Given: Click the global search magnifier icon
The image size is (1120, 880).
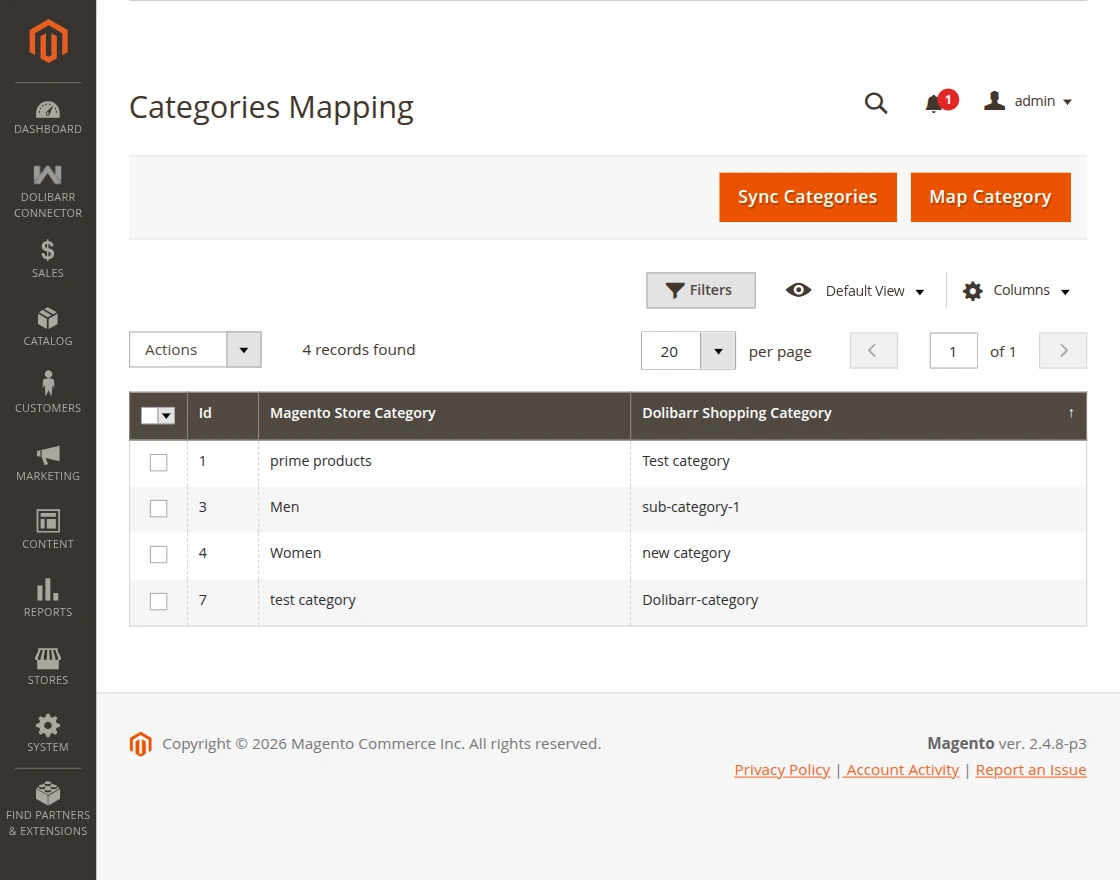Looking at the screenshot, I should click(x=876, y=103).
